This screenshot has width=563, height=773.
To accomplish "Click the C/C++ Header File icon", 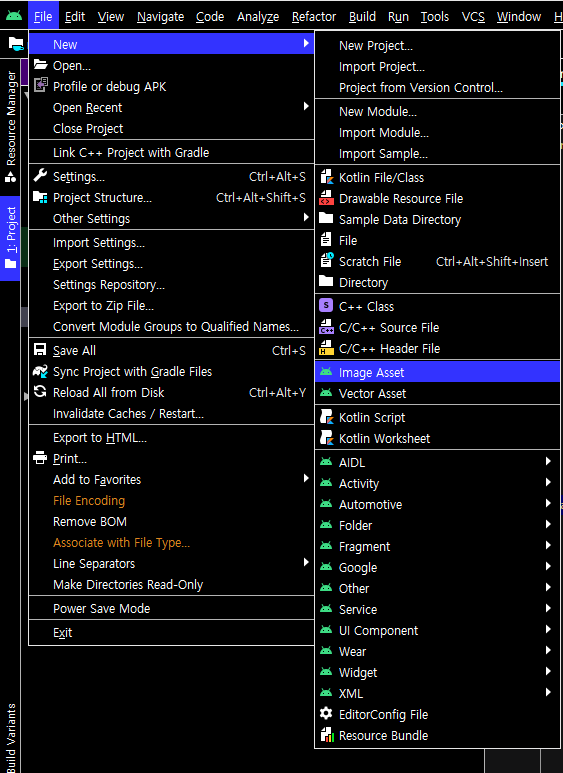I will point(326,348).
